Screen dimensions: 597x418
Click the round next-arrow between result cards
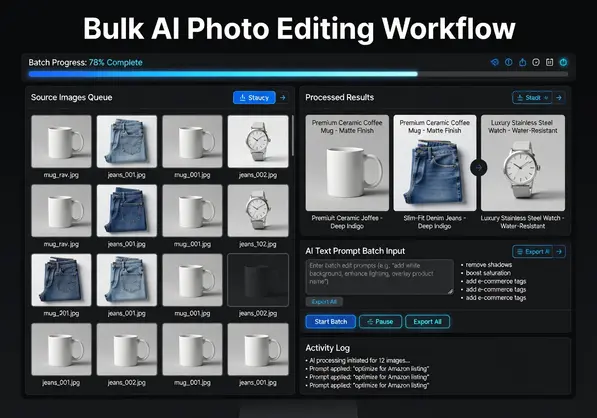479,168
